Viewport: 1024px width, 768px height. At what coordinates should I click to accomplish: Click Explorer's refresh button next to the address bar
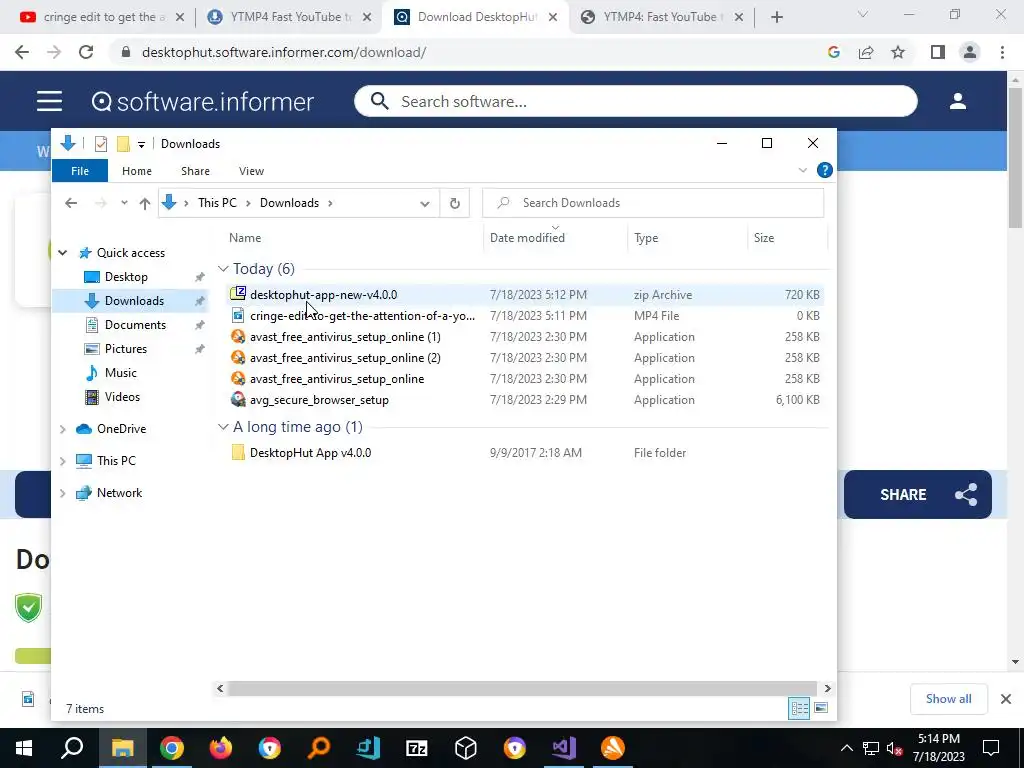[455, 203]
